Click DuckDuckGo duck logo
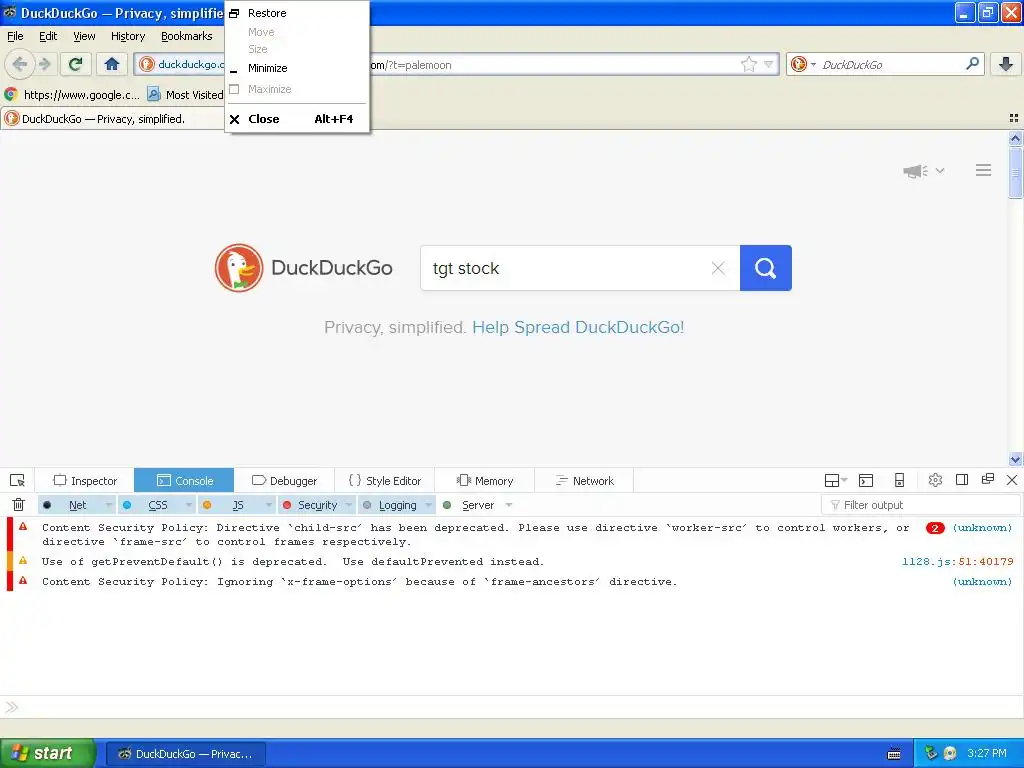Viewport: 1024px width, 768px height. 238,268
